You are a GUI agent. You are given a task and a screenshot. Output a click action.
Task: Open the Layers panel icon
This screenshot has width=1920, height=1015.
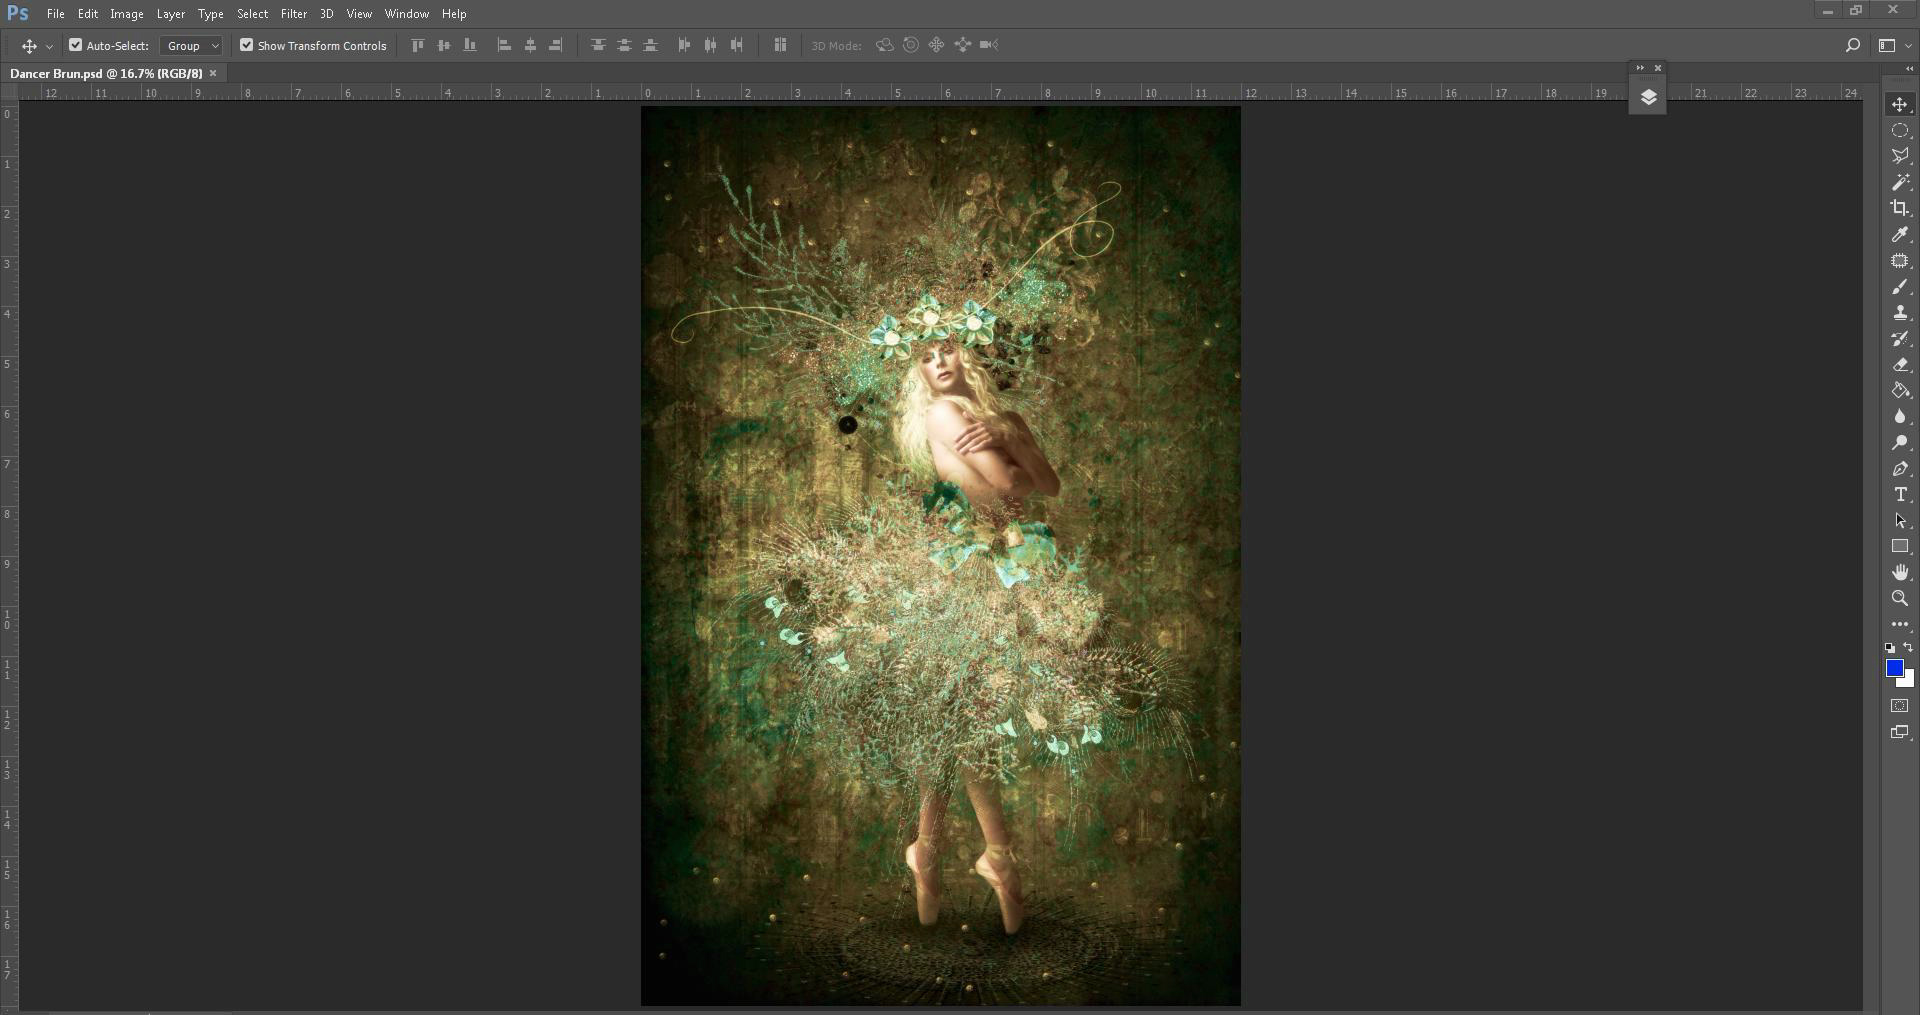[1648, 98]
